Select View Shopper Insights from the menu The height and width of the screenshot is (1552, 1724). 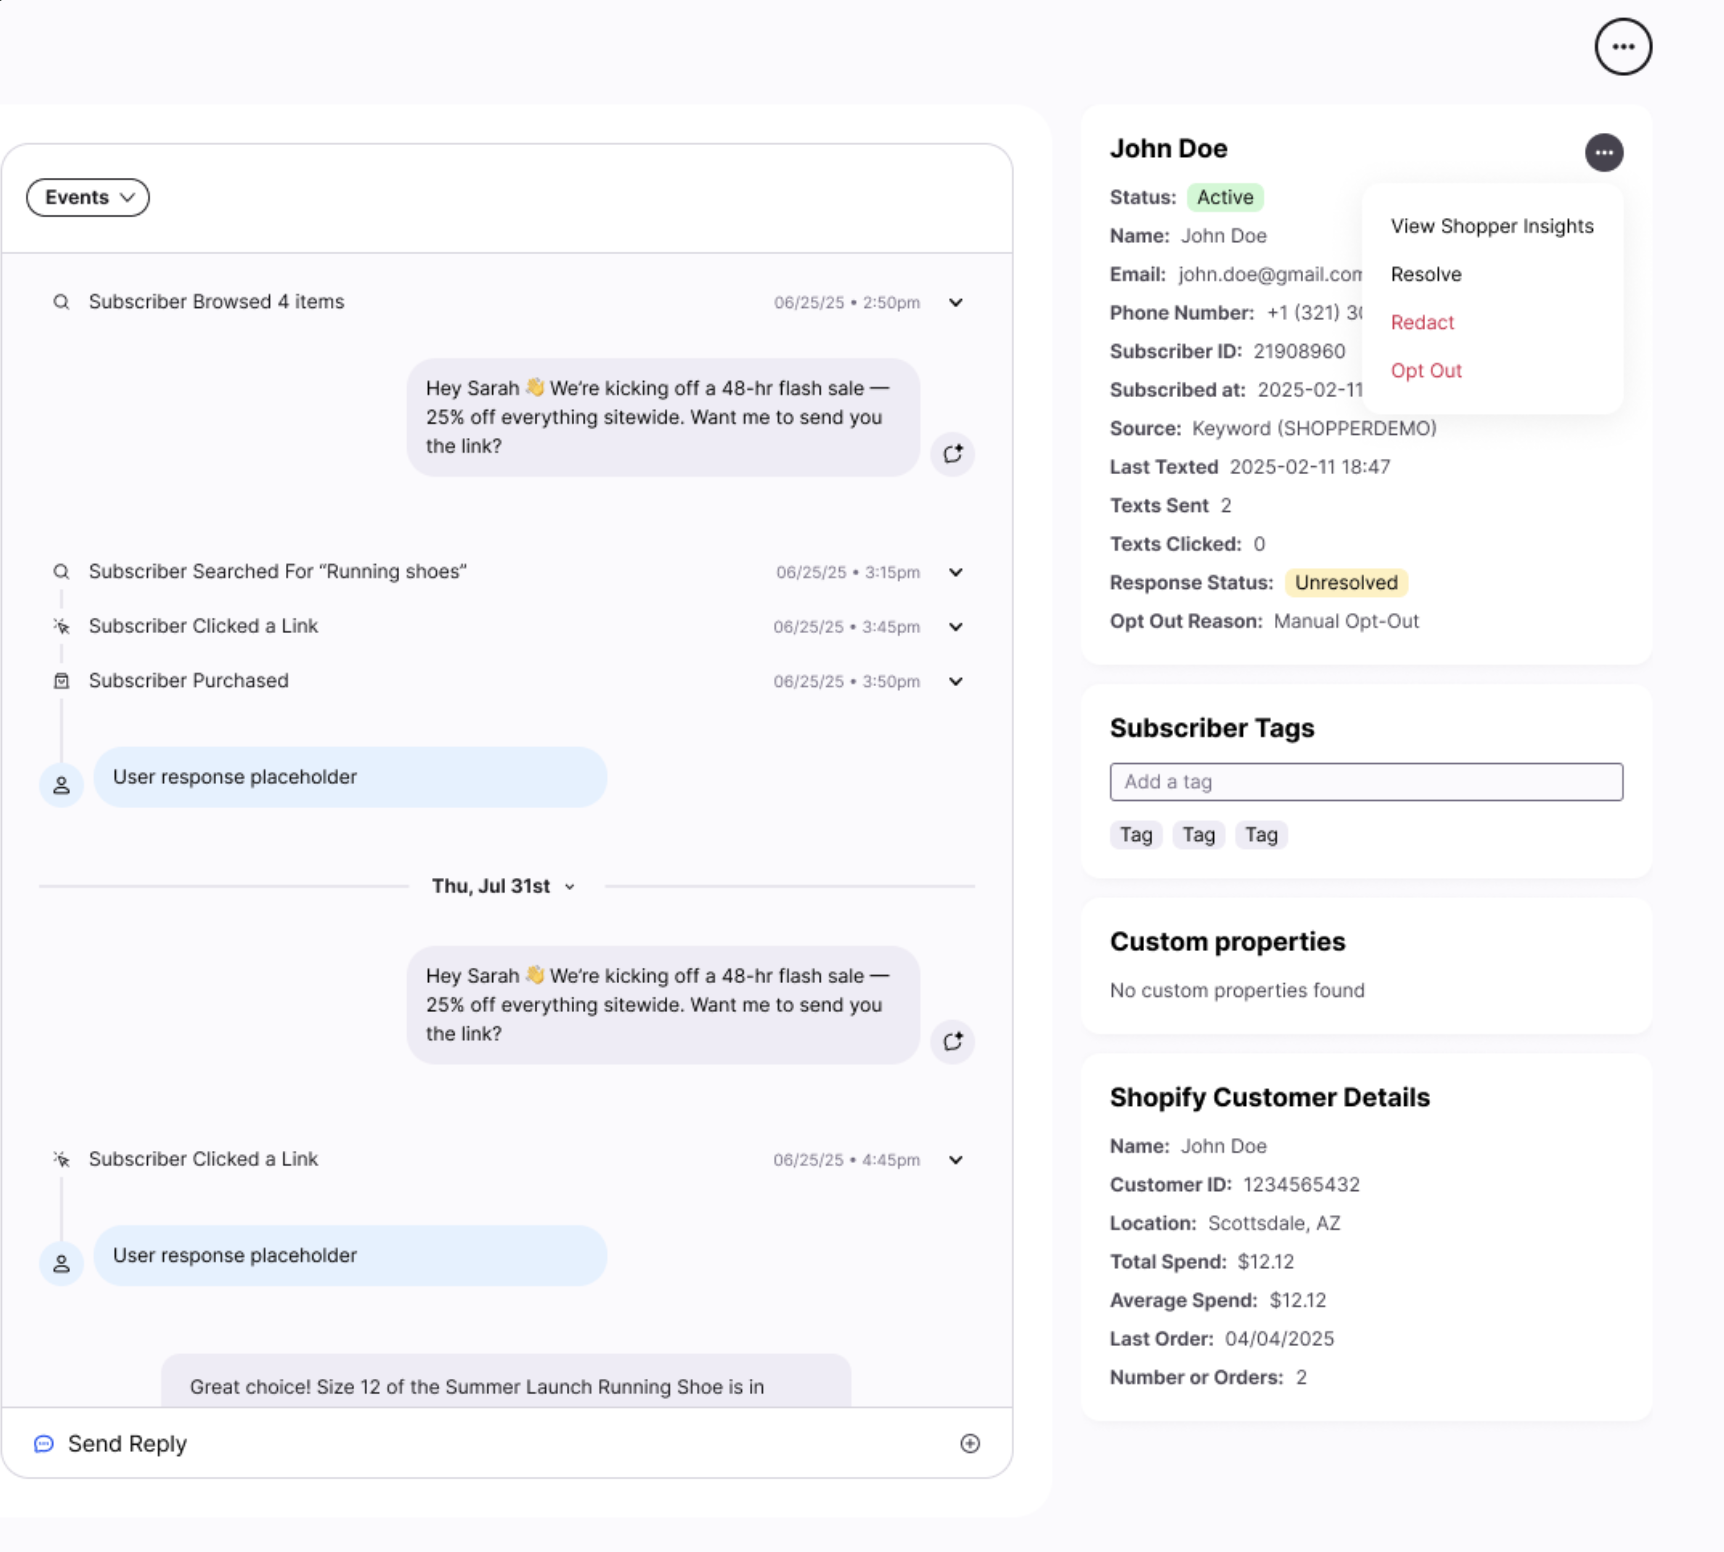[1491, 226]
